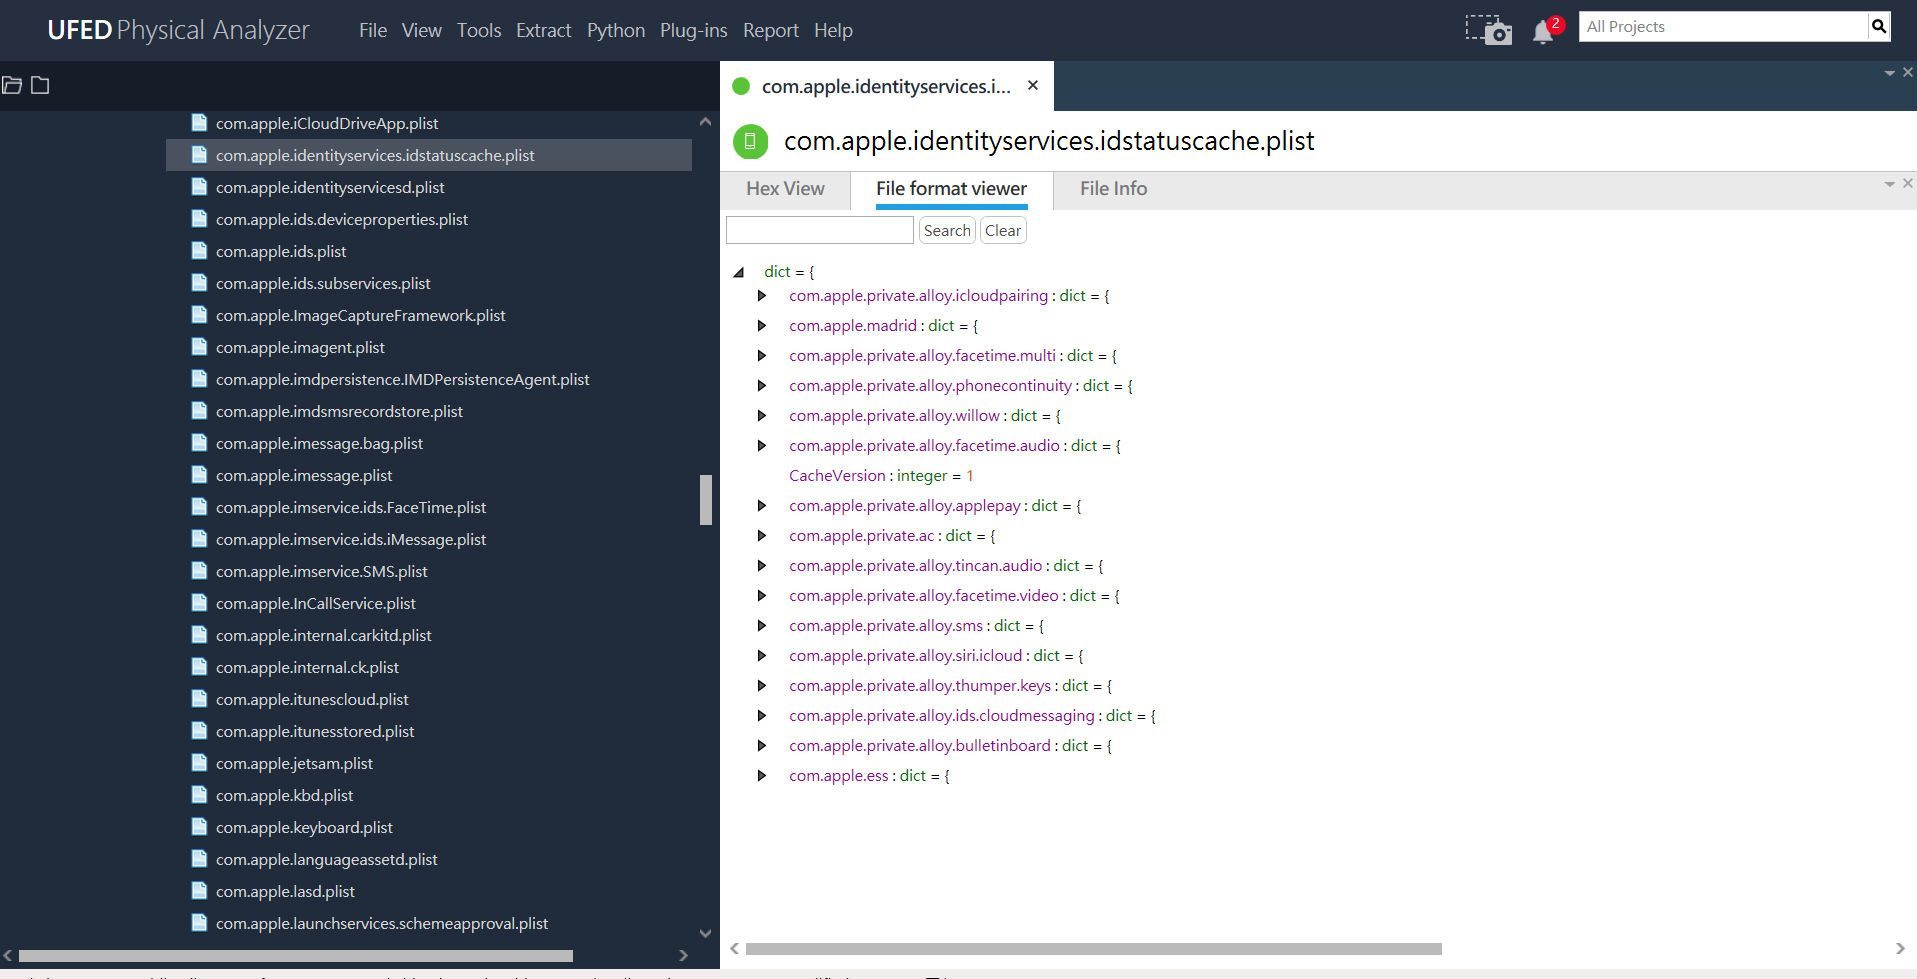Click the file icon for com.apple.lasd.plist
Viewport: 1917px width, 979px height.
coord(199,891)
